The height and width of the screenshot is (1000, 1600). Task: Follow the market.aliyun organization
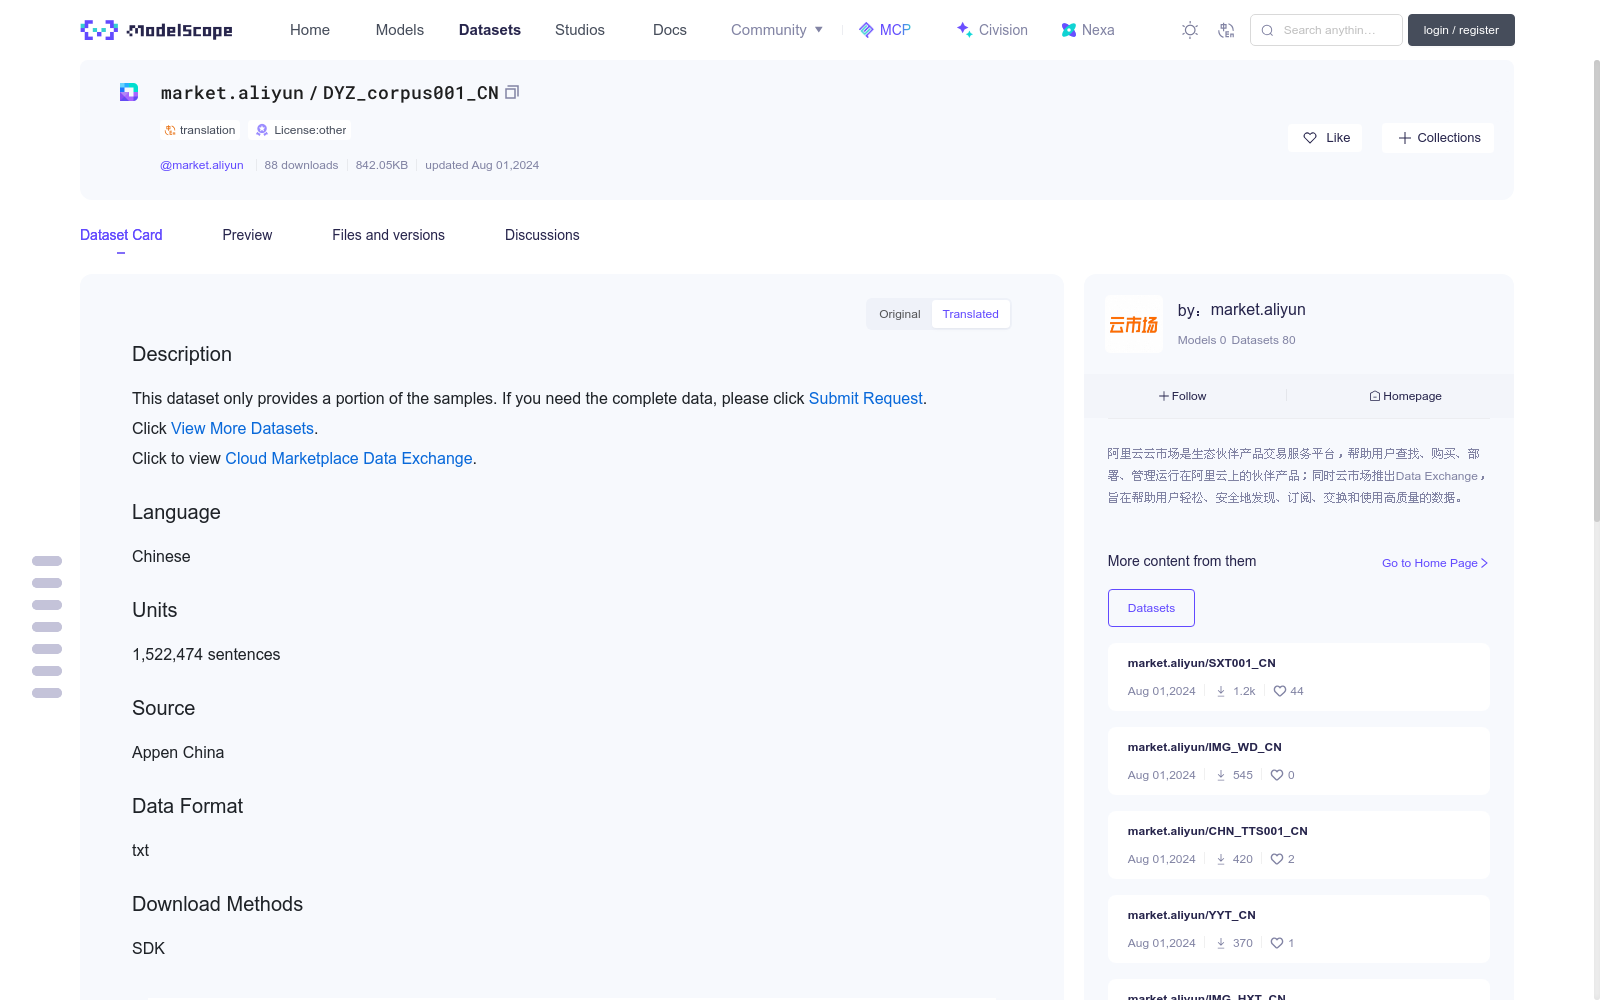1183,396
